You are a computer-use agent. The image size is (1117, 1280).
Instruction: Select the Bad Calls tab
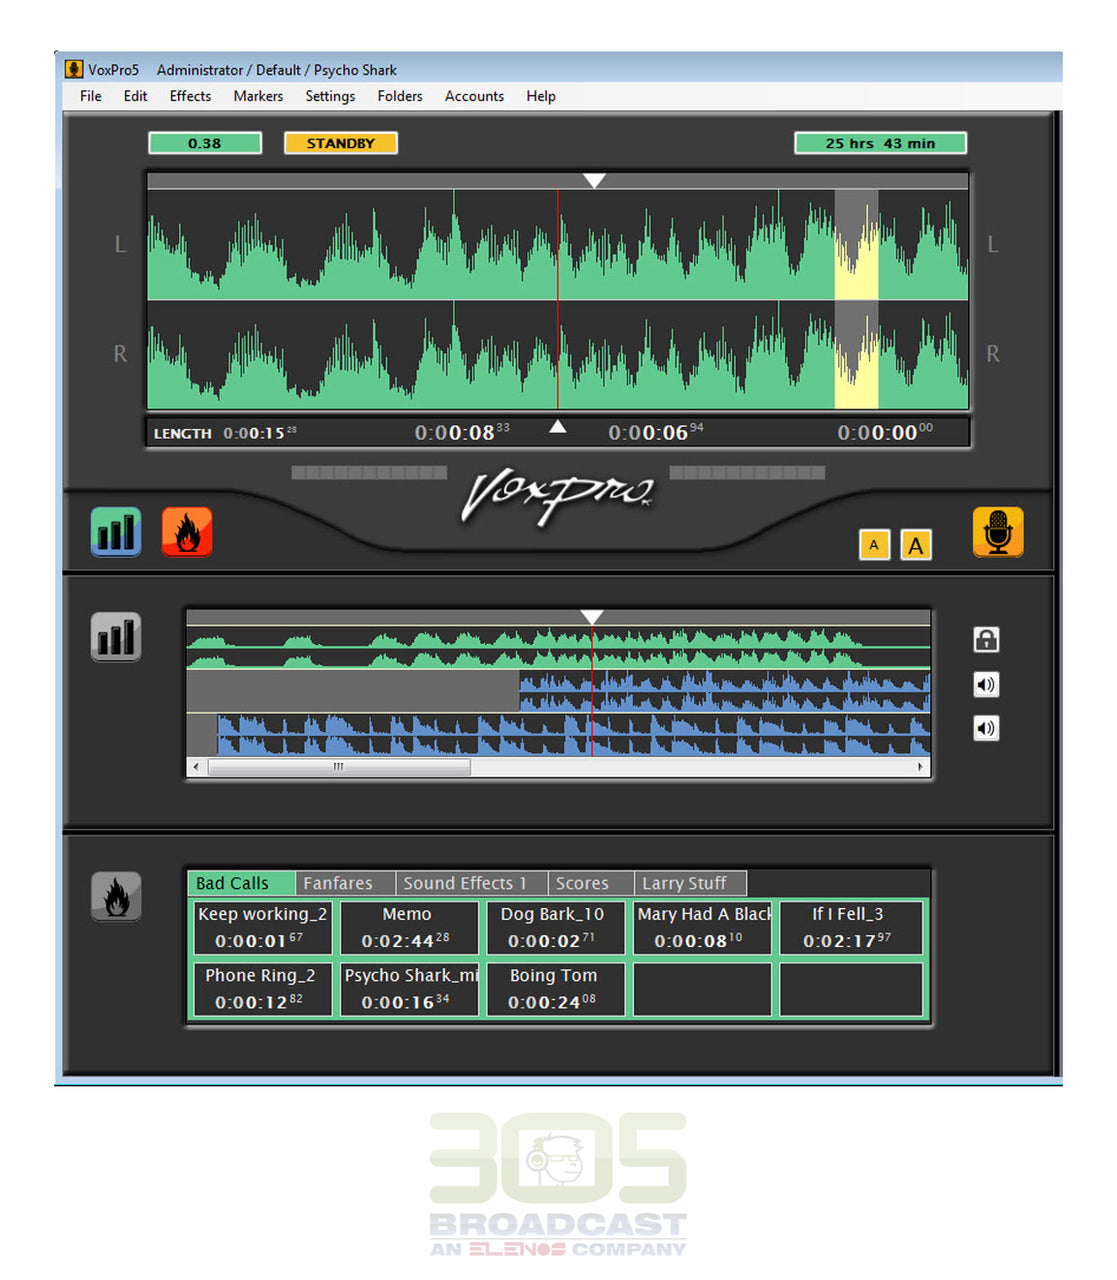241,883
